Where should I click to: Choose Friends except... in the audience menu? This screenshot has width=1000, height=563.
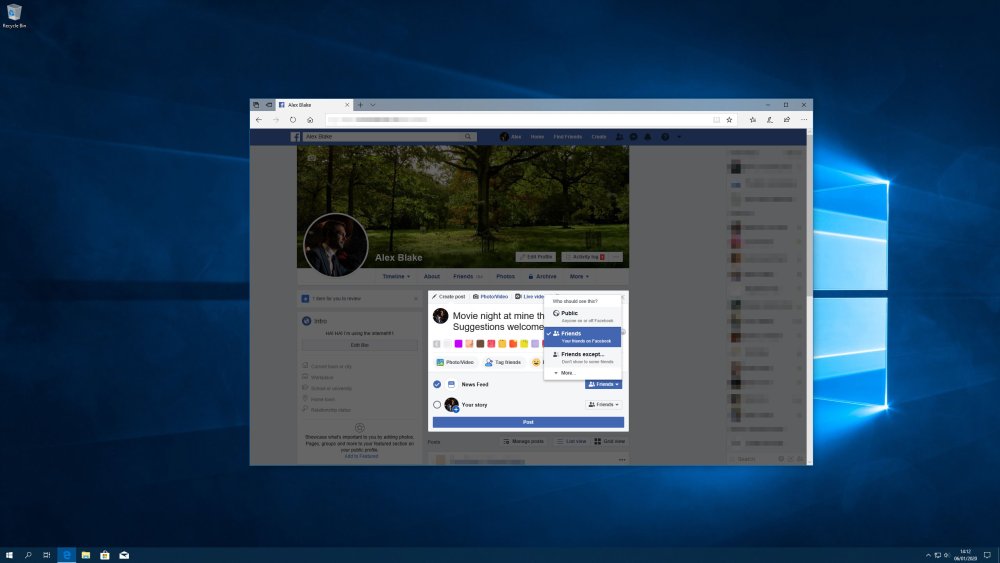[582, 357]
